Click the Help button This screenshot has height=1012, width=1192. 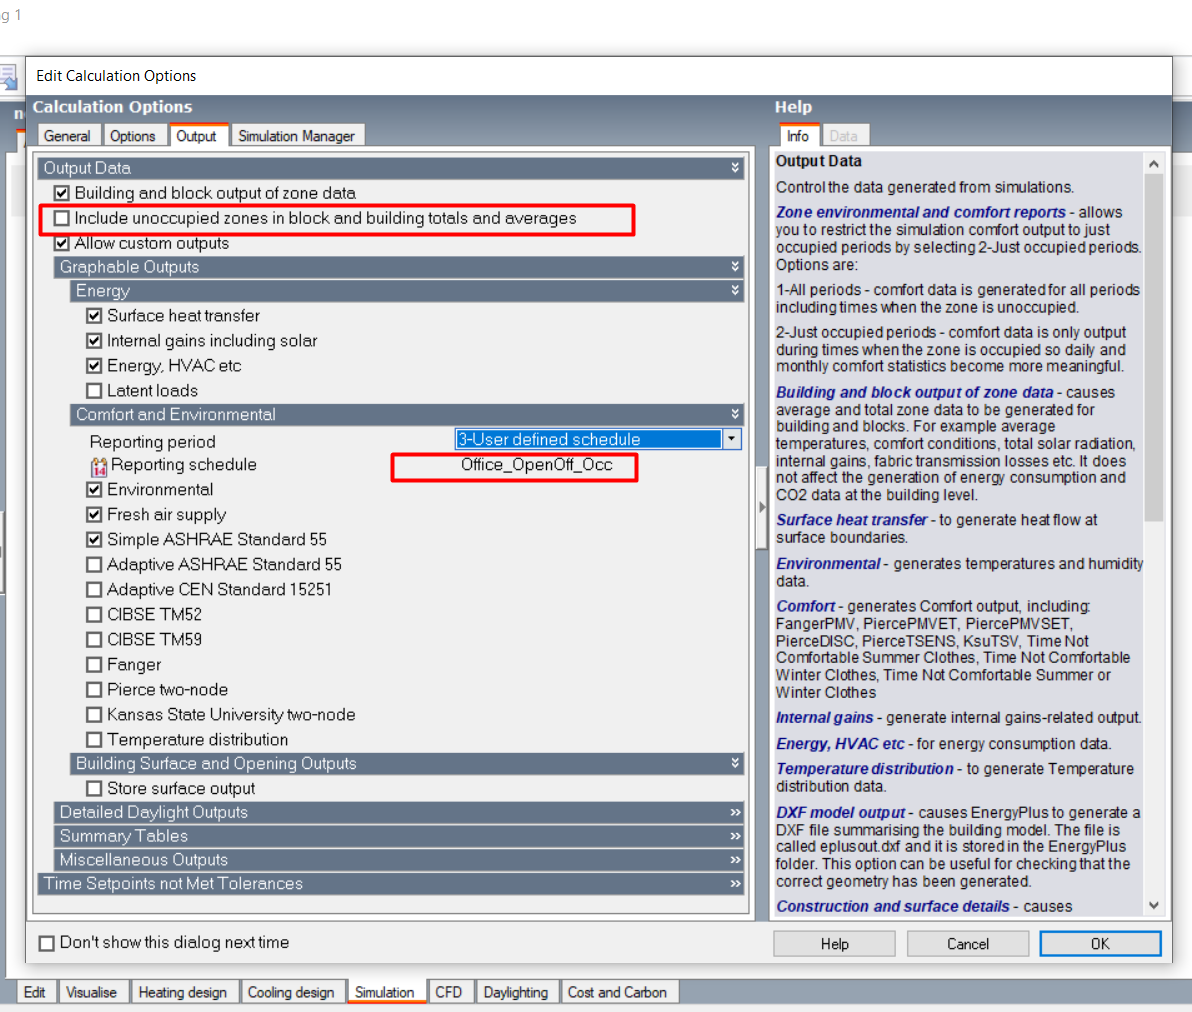tap(835, 944)
